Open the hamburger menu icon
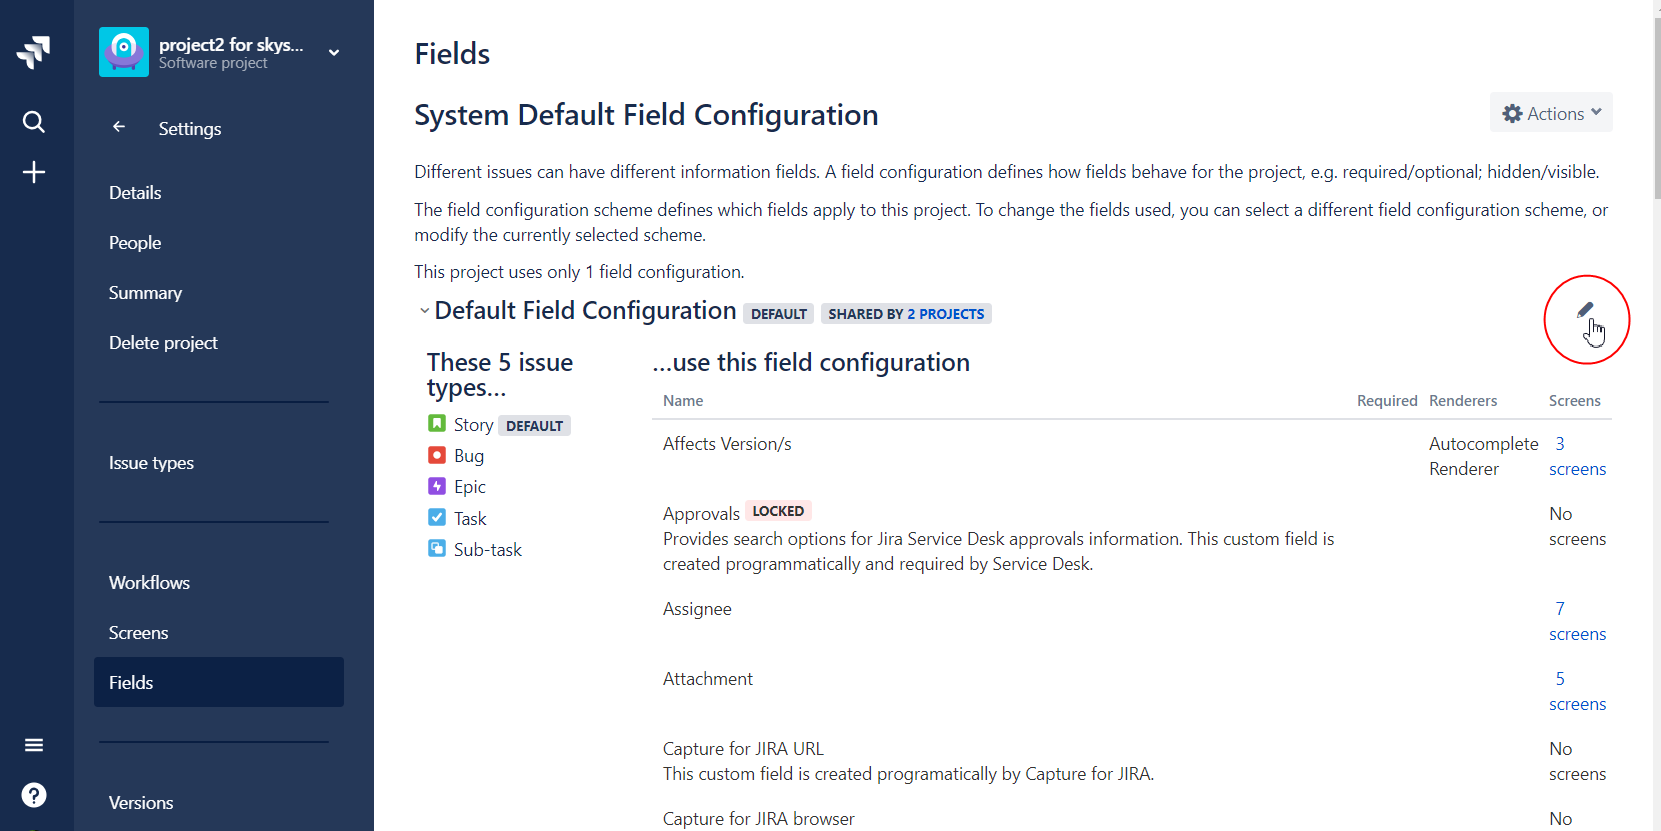1661x831 pixels. pyautogui.click(x=34, y=745)
